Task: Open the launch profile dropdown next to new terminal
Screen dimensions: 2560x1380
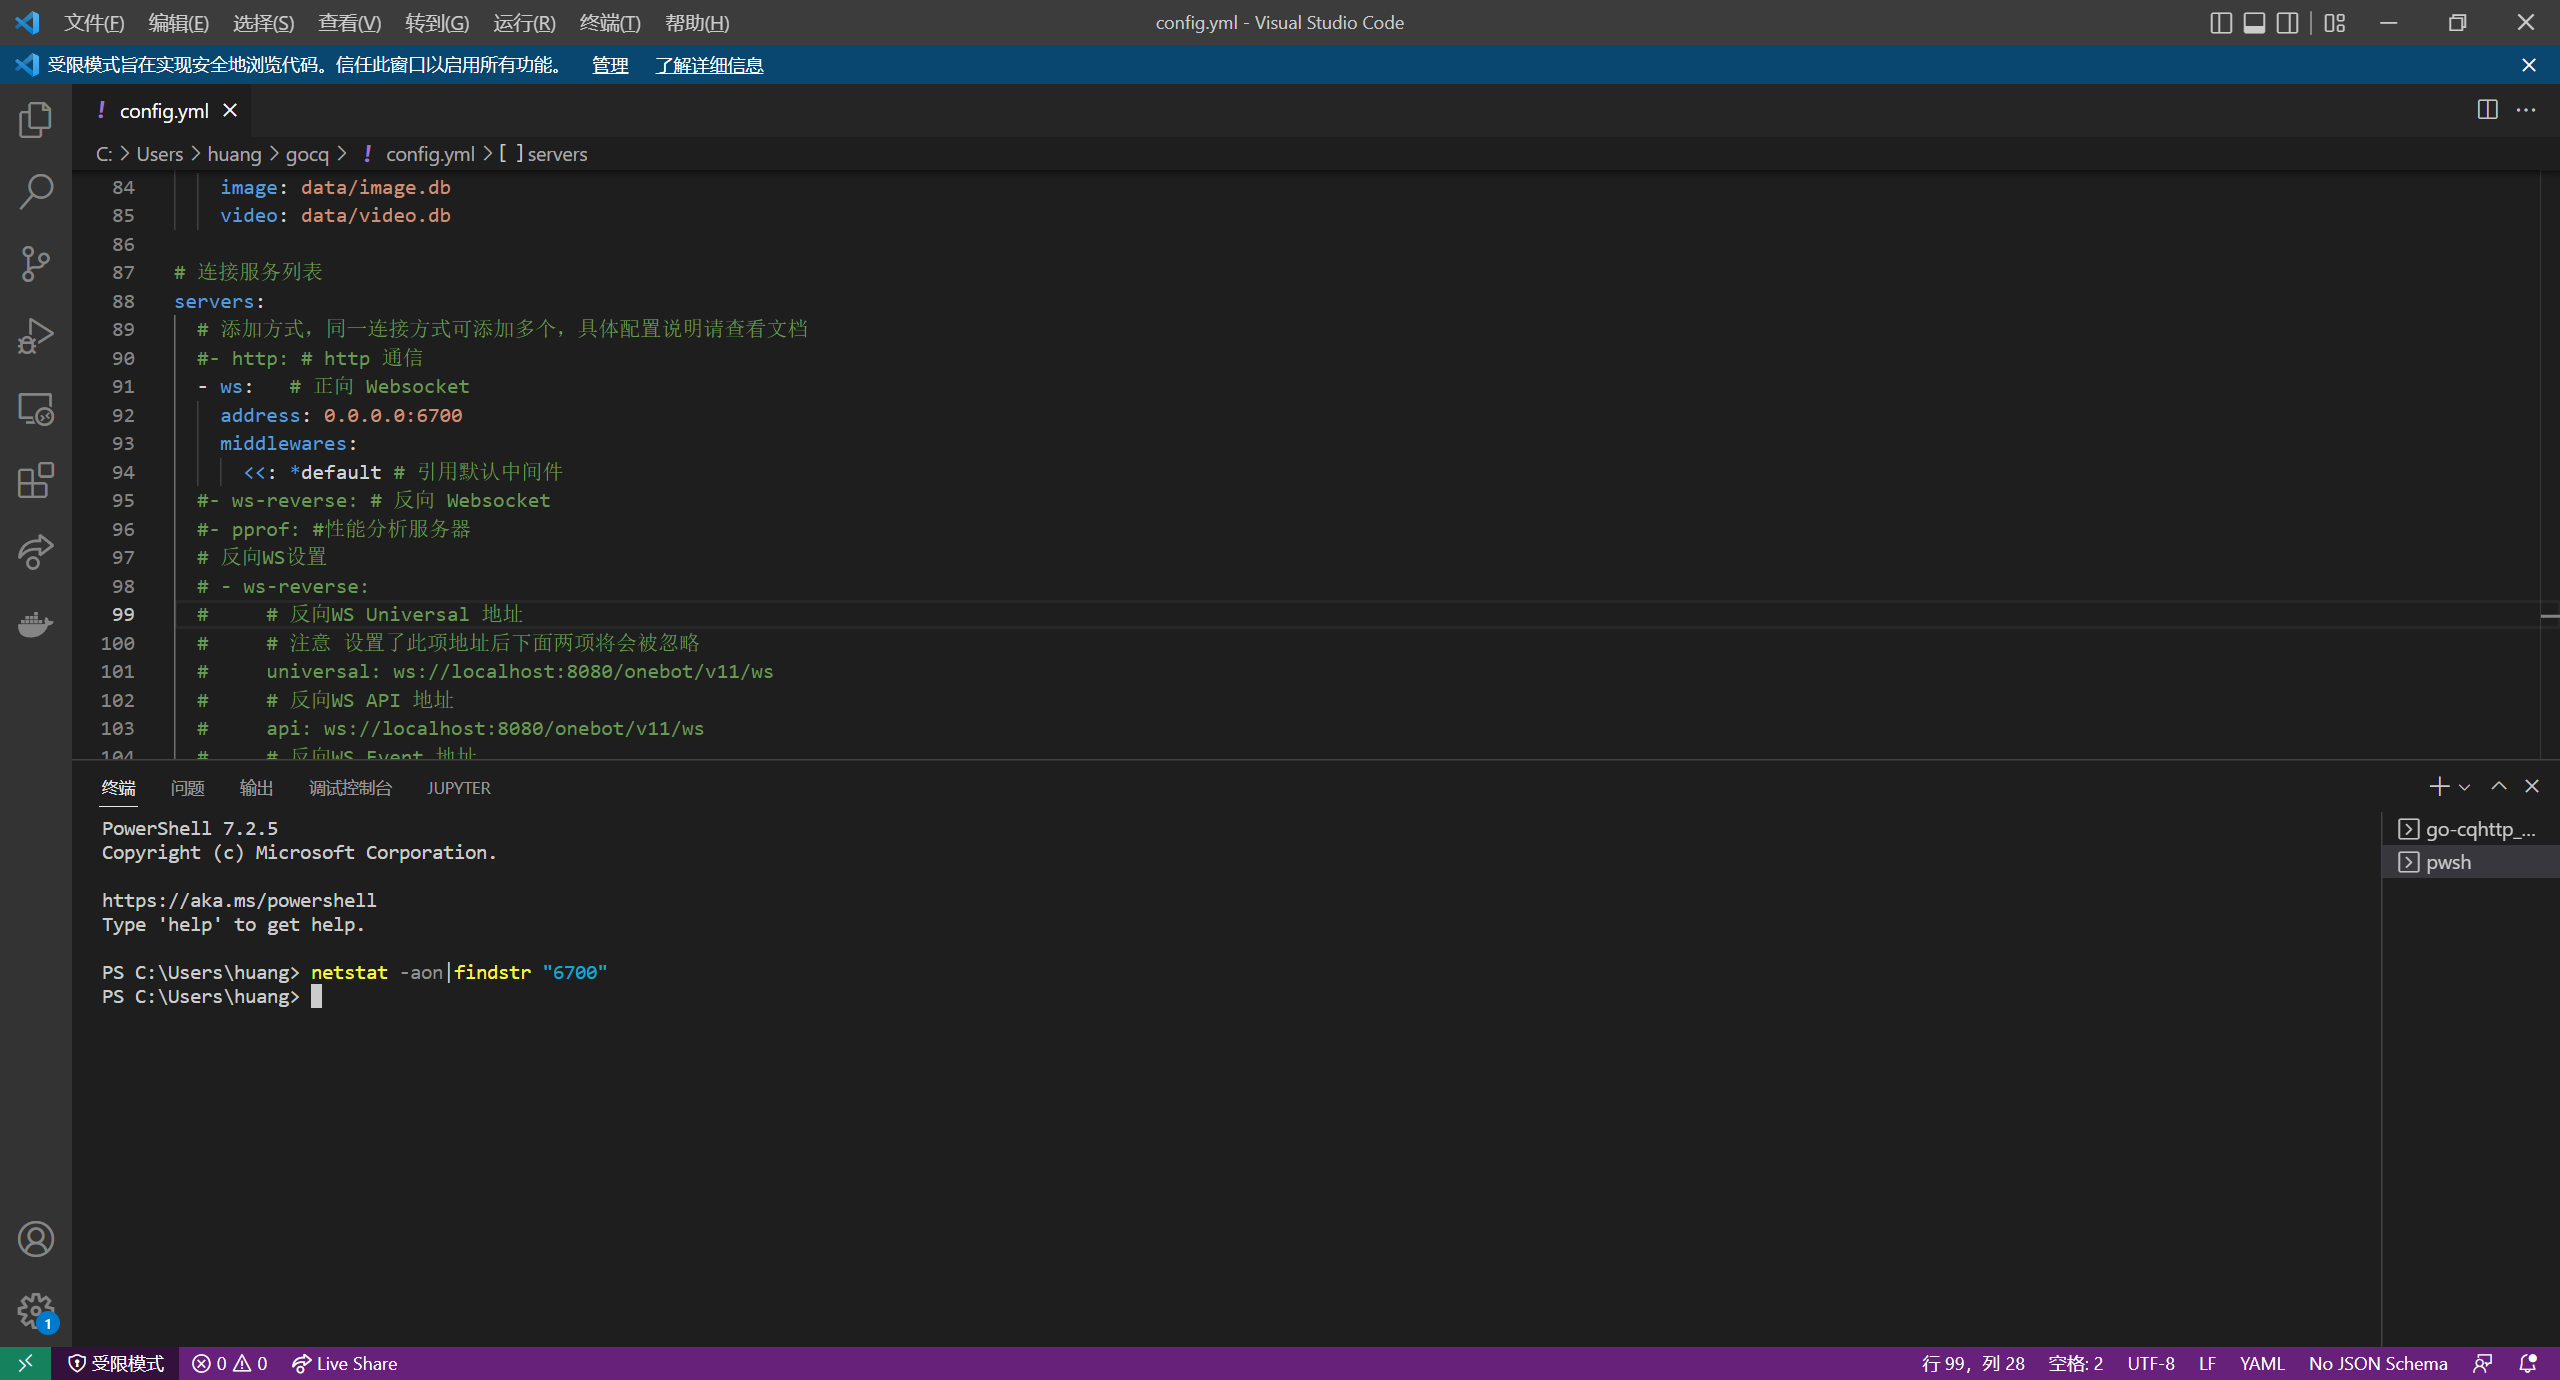Action: tap(2465, 788)
